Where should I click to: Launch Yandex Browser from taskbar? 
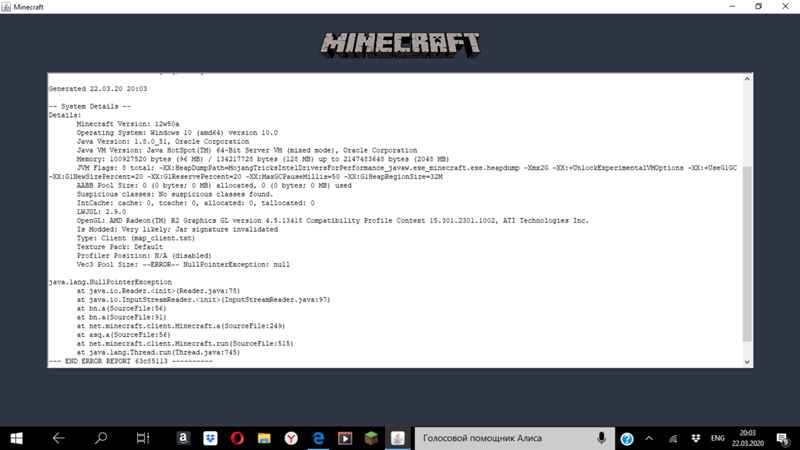291,438
